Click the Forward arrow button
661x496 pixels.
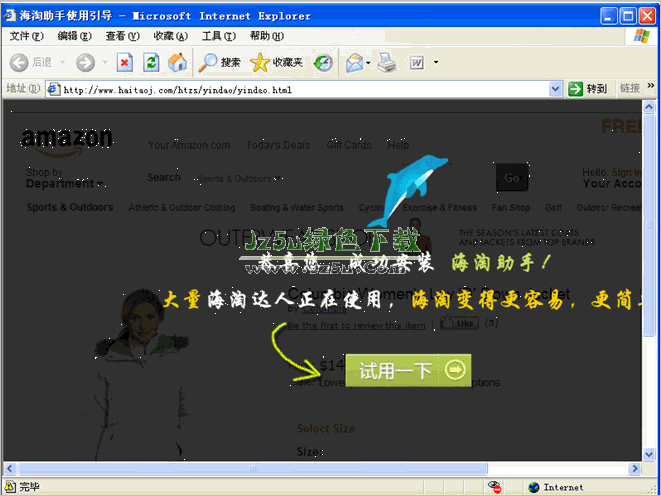pyautogui.click(x=85, y=63)
